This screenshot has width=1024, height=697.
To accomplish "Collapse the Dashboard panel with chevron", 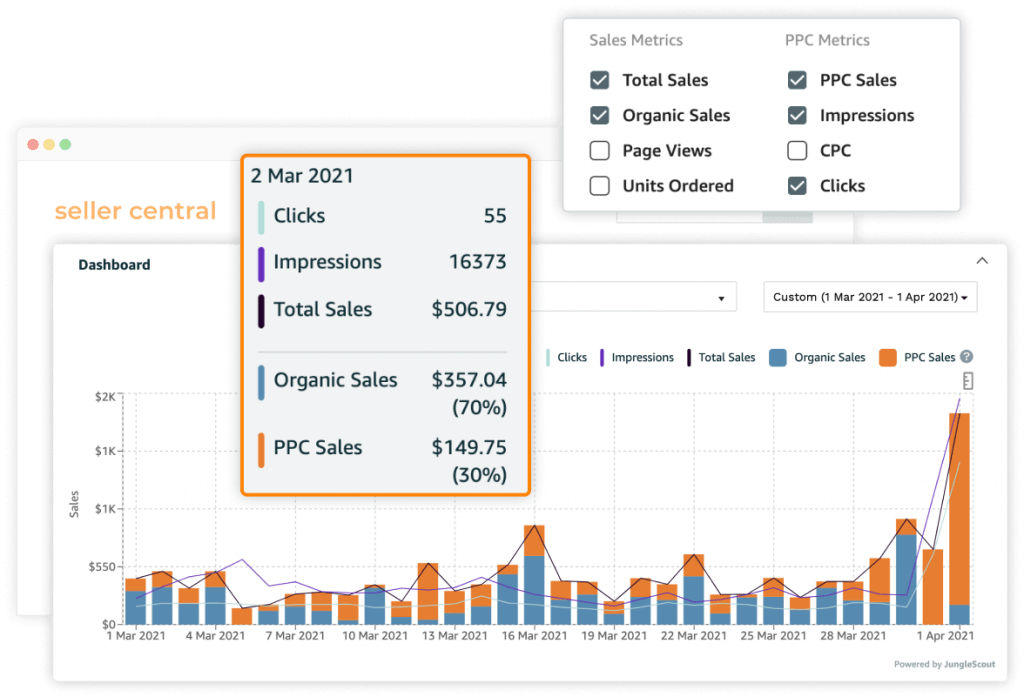I will click(x=982, y=261).
